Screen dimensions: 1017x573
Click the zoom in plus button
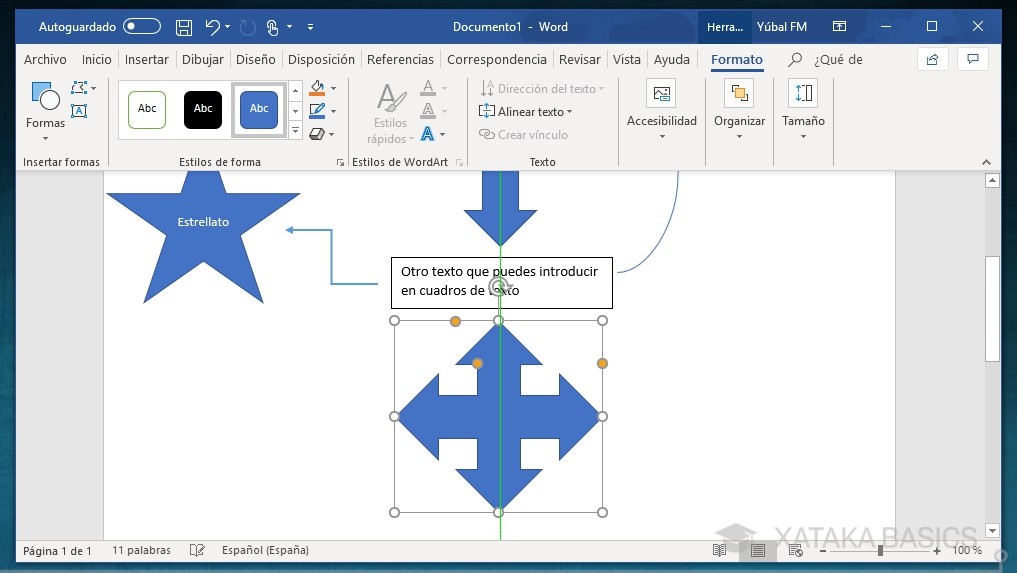937,550
